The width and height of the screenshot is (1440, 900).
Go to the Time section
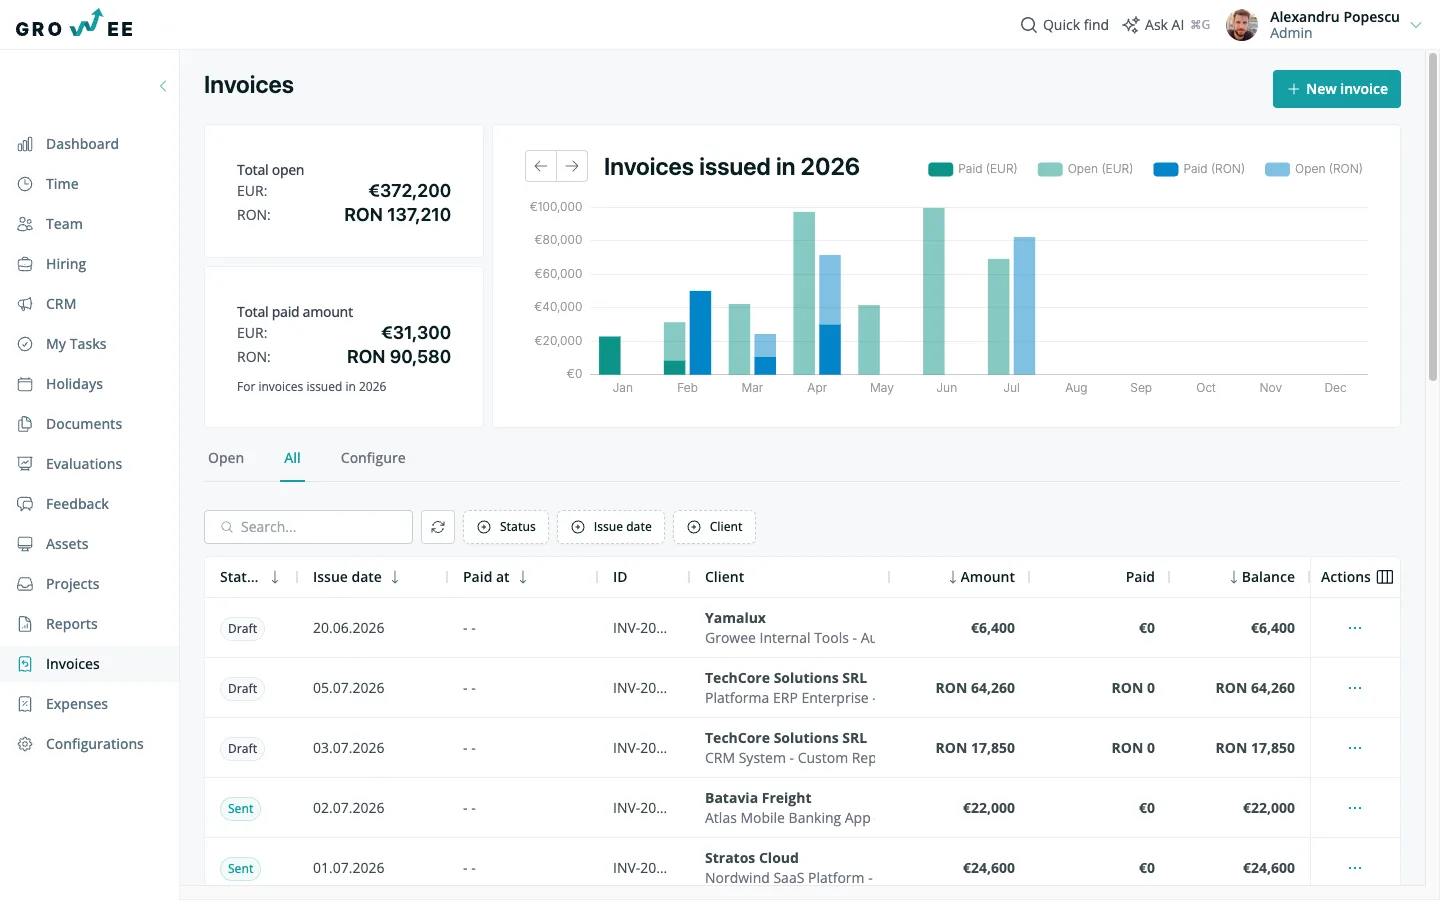(61, 184)
